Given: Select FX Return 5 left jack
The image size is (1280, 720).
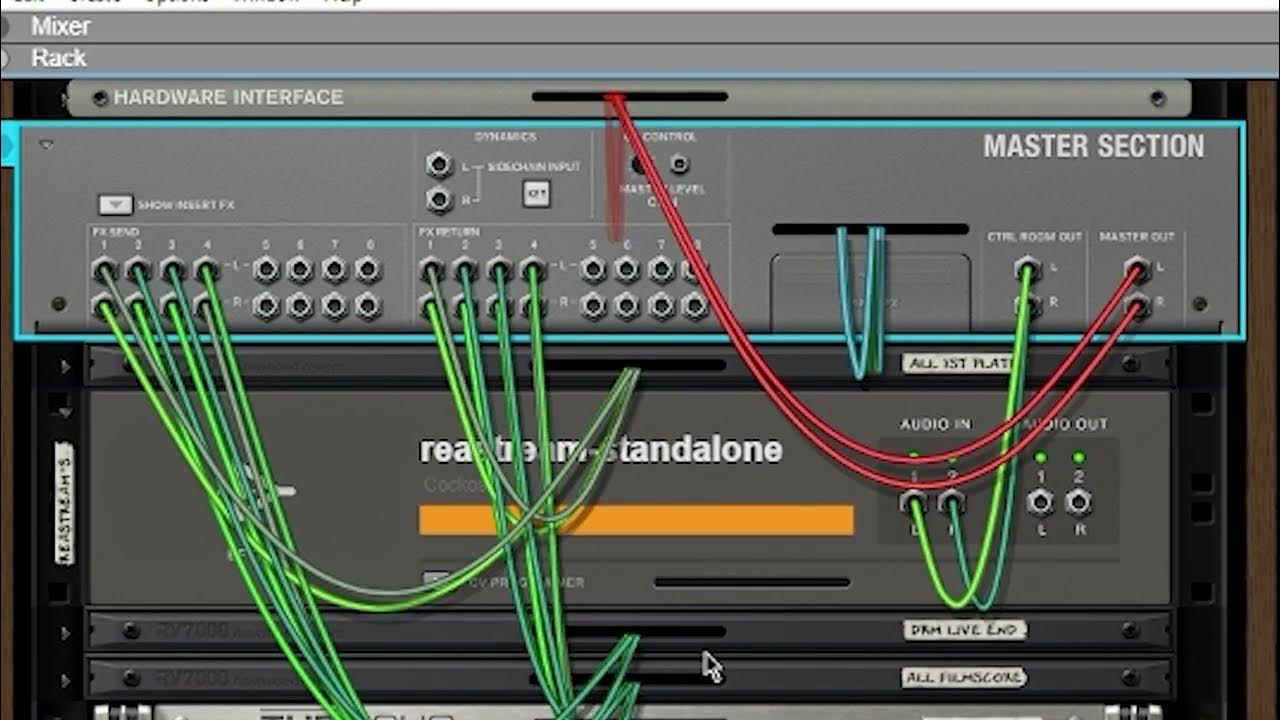Looking at the screenshot, I should pos(593,270).
